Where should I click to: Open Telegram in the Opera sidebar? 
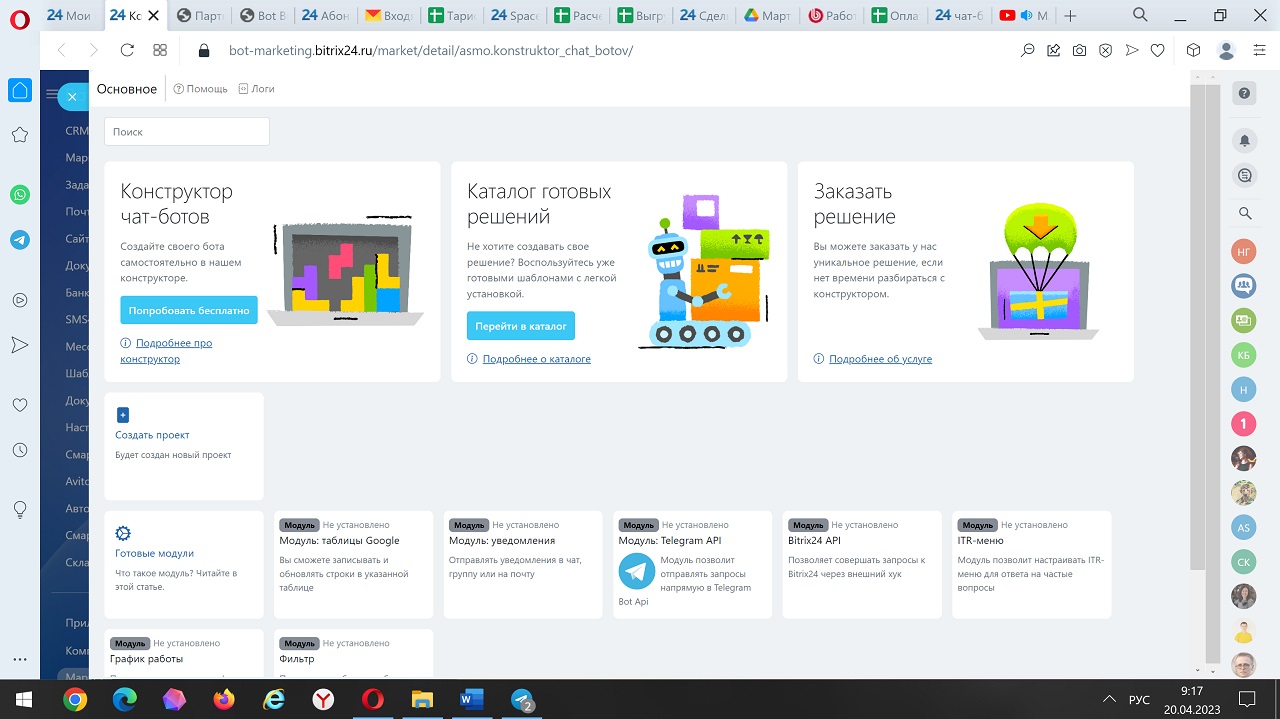(x=20, y=240)
